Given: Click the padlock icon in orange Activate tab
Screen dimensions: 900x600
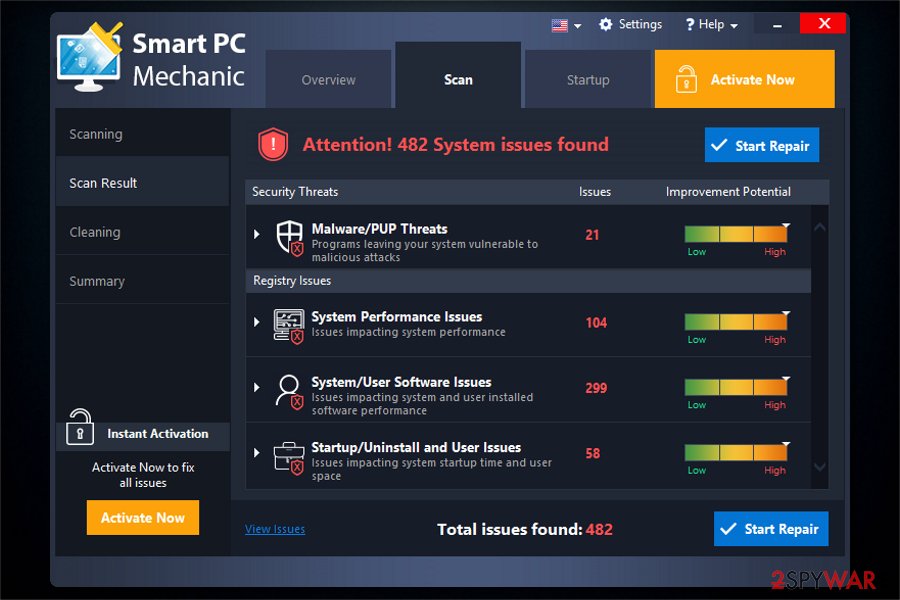Looking at the screenshot, I should 686,79.
